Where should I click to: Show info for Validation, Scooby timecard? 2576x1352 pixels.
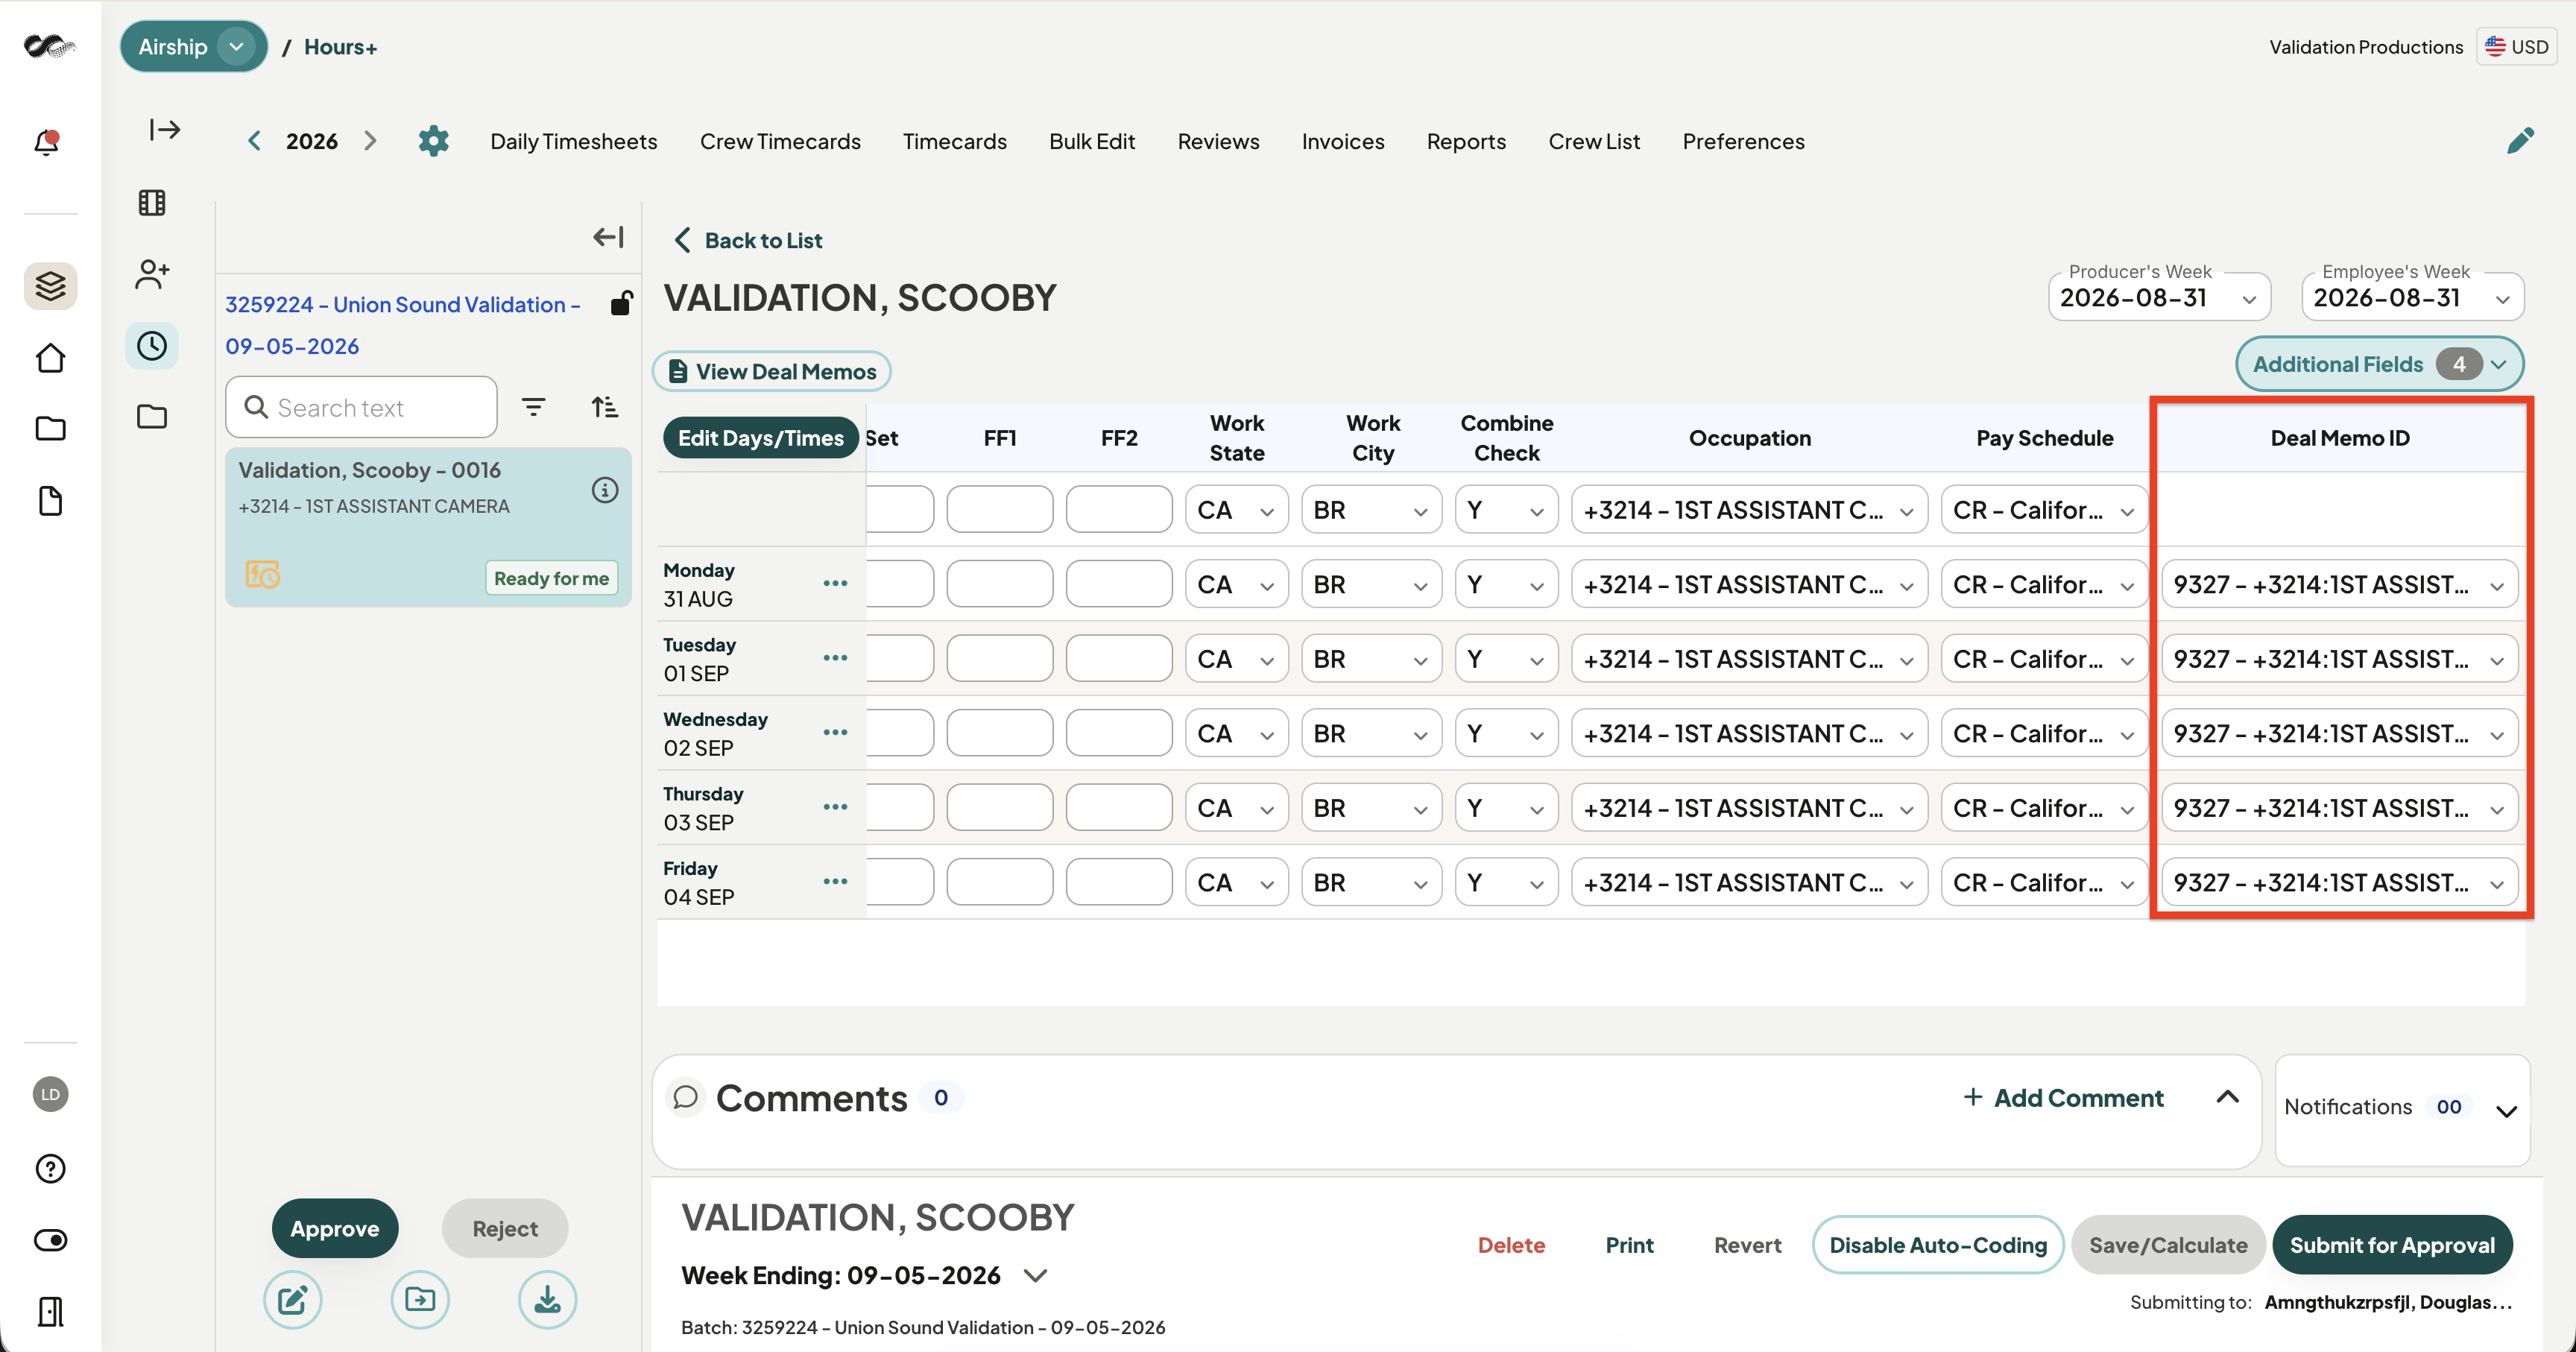[x=605, y=490]
